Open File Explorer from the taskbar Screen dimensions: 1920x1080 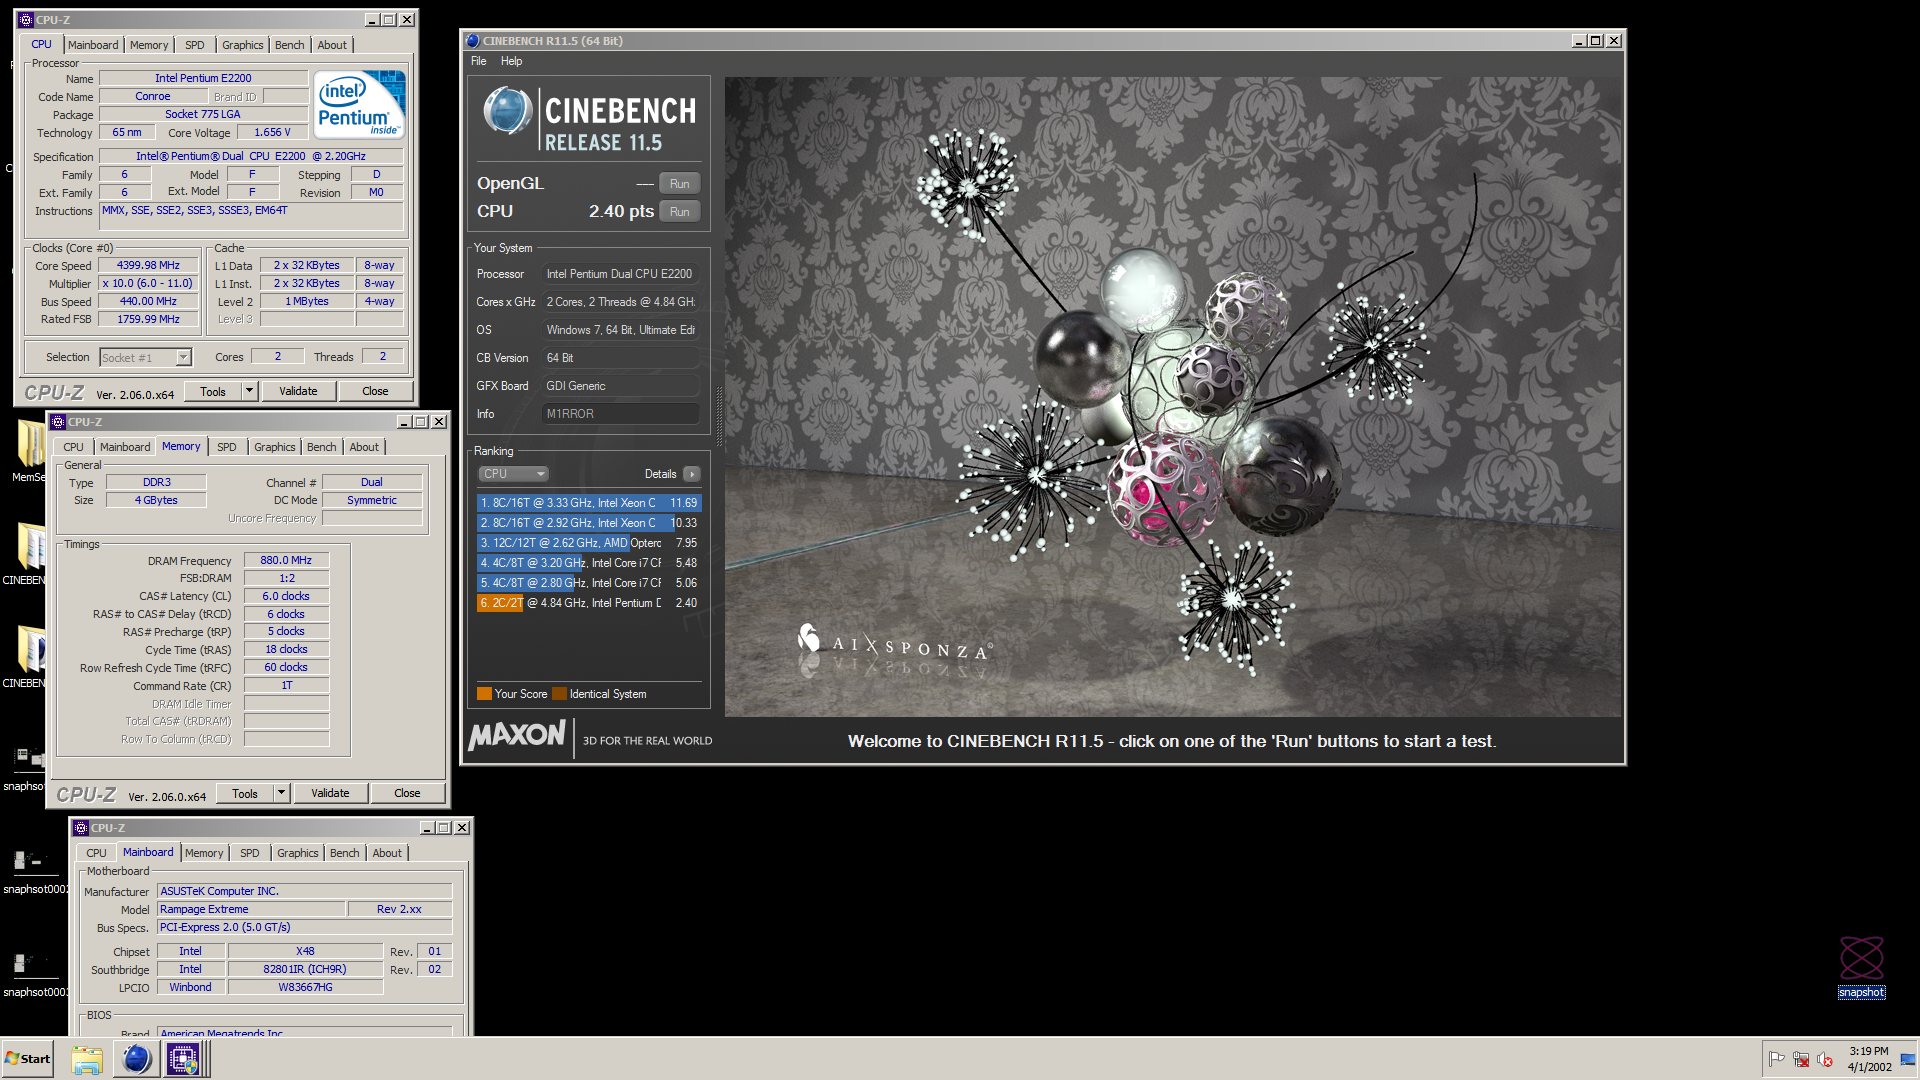[x=87, y=1059]
